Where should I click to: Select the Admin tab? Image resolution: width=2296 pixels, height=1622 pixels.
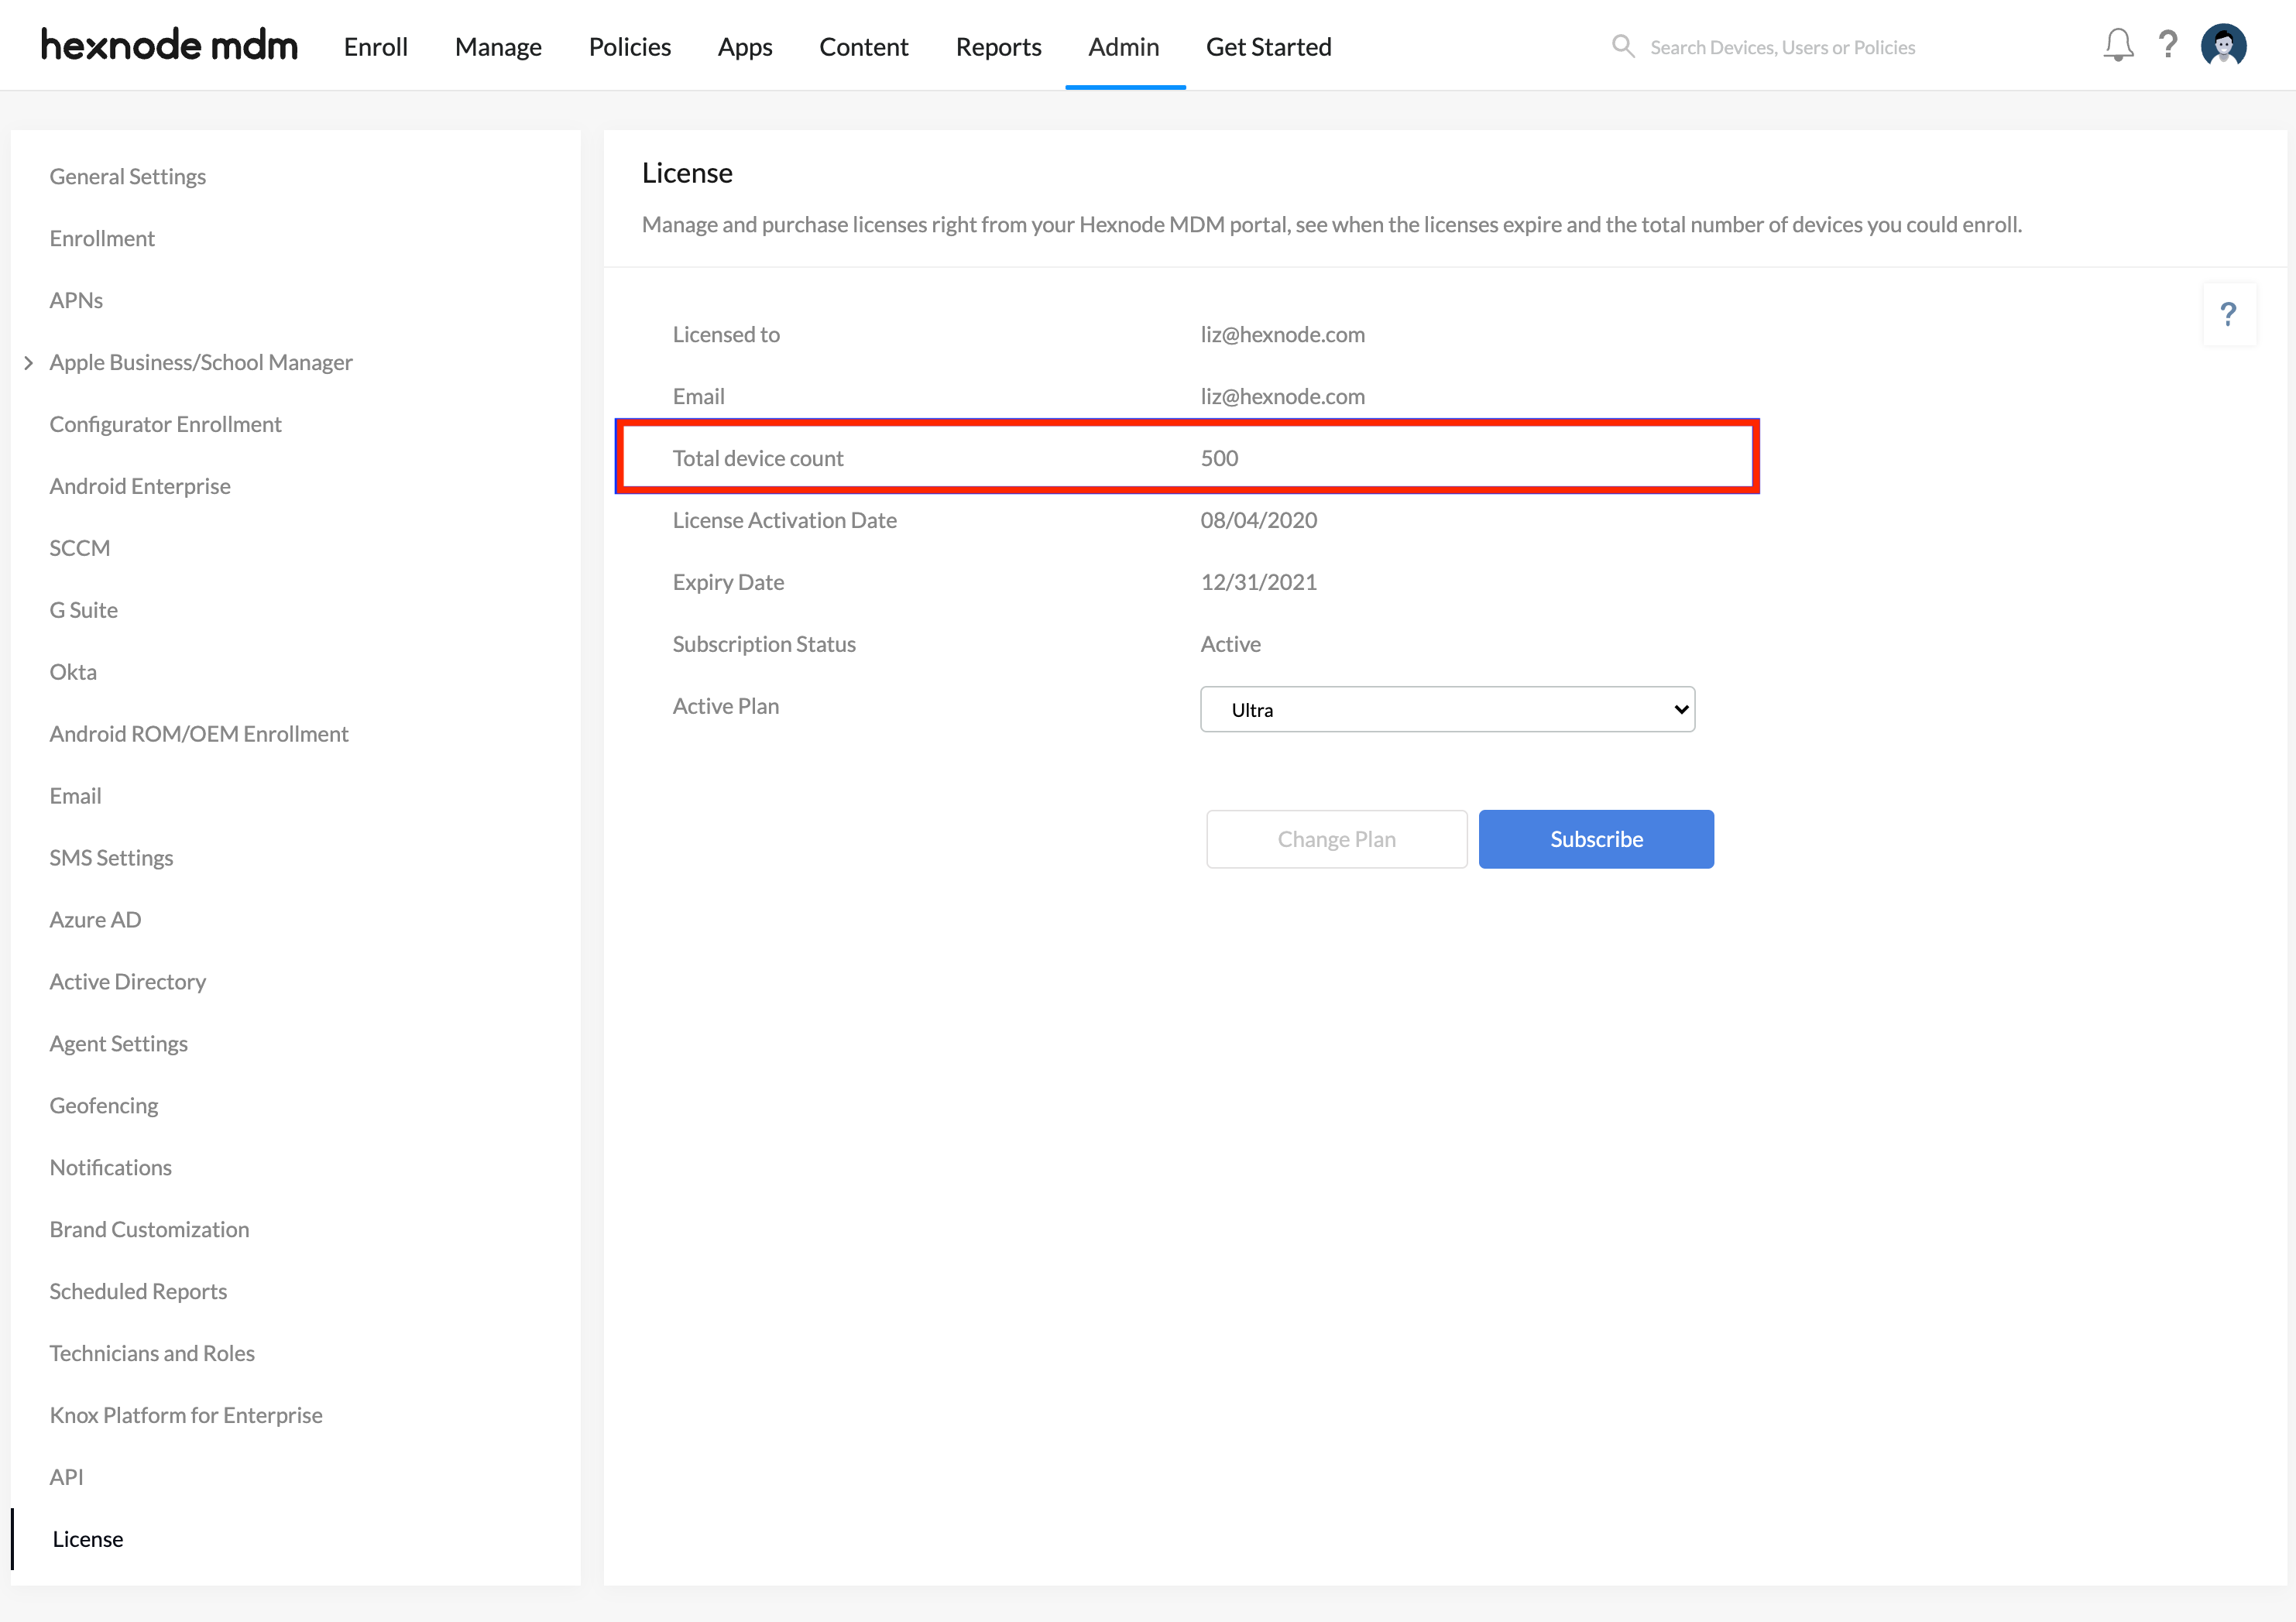1124,47
